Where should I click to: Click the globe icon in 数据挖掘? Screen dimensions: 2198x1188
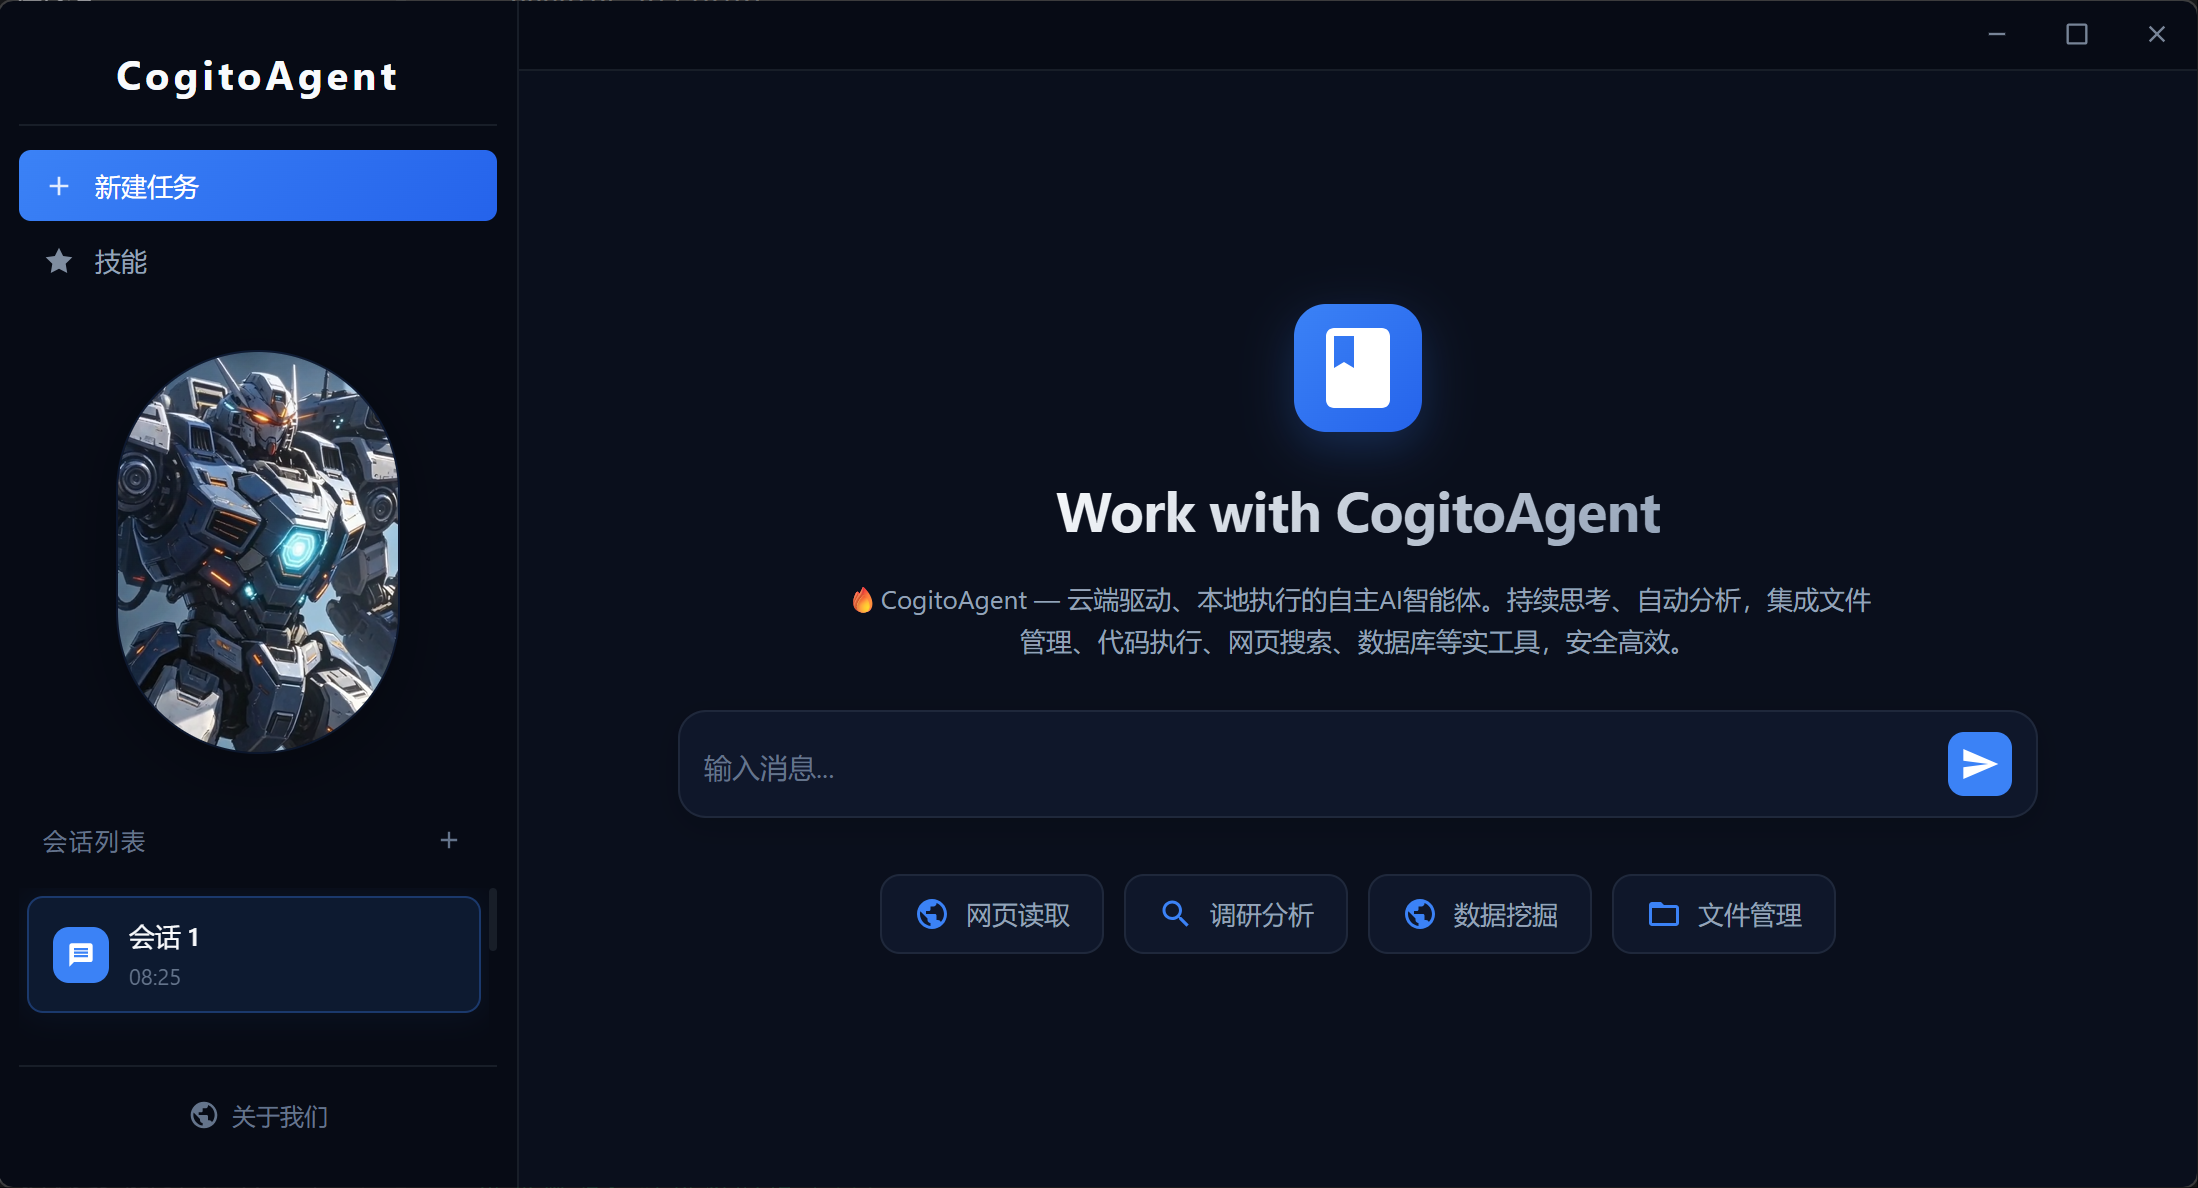click(1420, 914)
